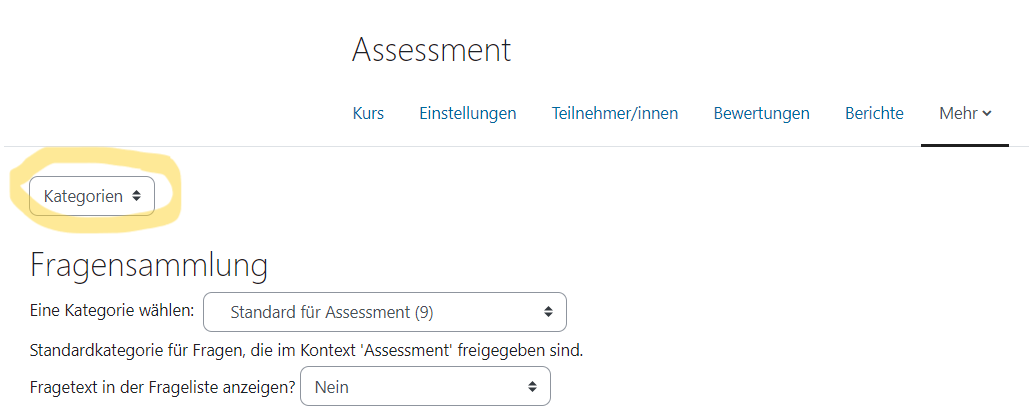Image resolution: width=1029 pixels, height=412 pixels.
Task: Click the Assessment course title
Action: click(x=431, y=50)
